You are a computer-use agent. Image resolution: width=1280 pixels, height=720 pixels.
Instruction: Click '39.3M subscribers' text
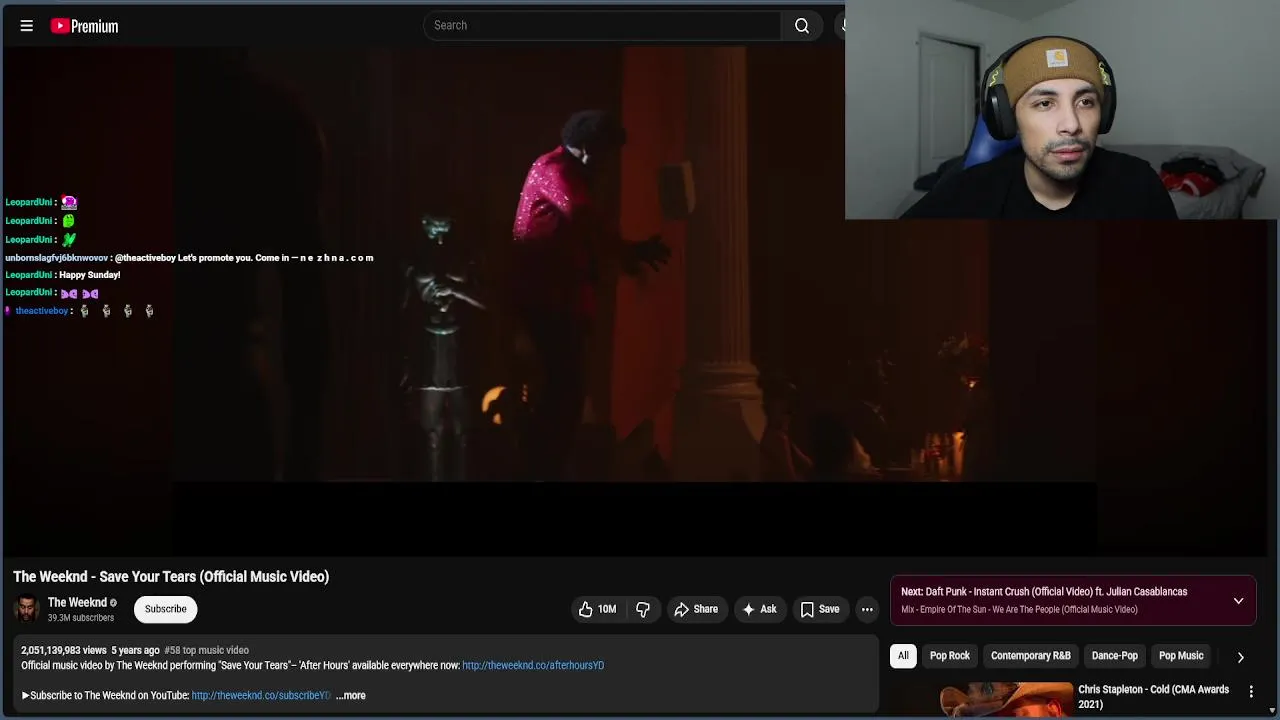(x=81, y=618)
